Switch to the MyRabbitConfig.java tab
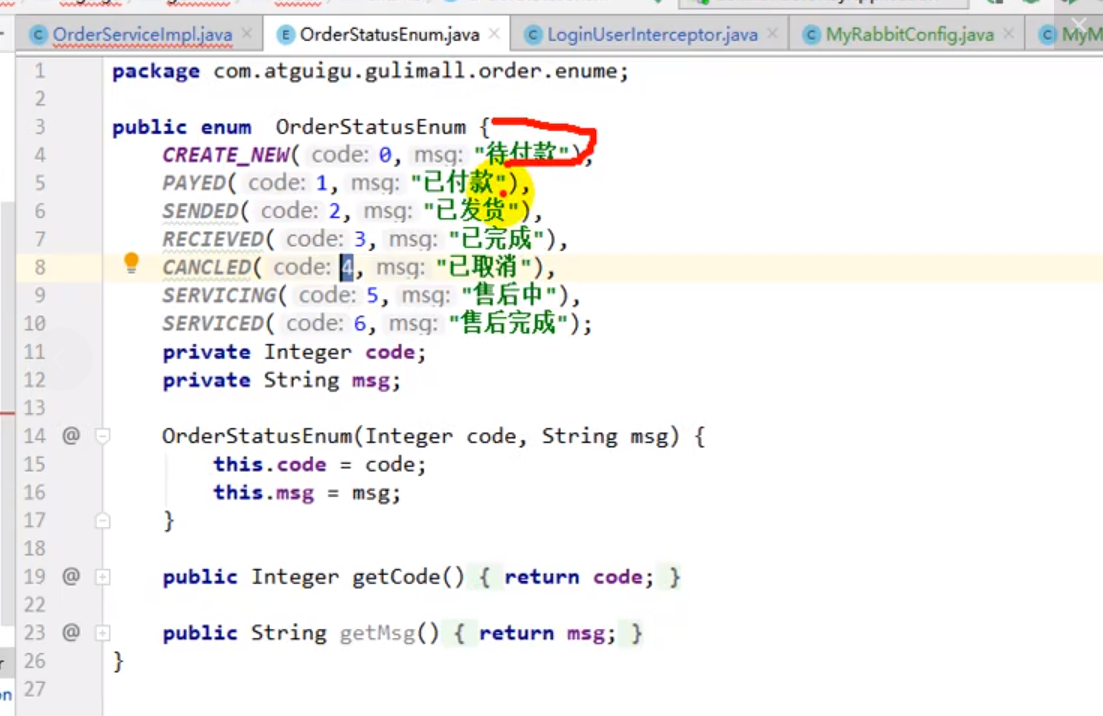The height and width of the screenshot is (716, 1103). pyautogui.click(x=910, y=35)
